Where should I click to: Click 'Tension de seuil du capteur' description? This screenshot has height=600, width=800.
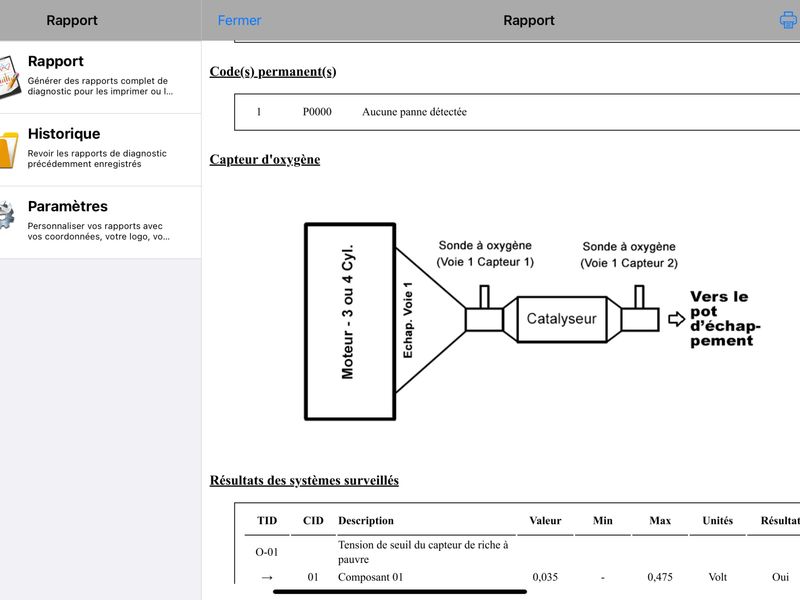pos(423,552)
